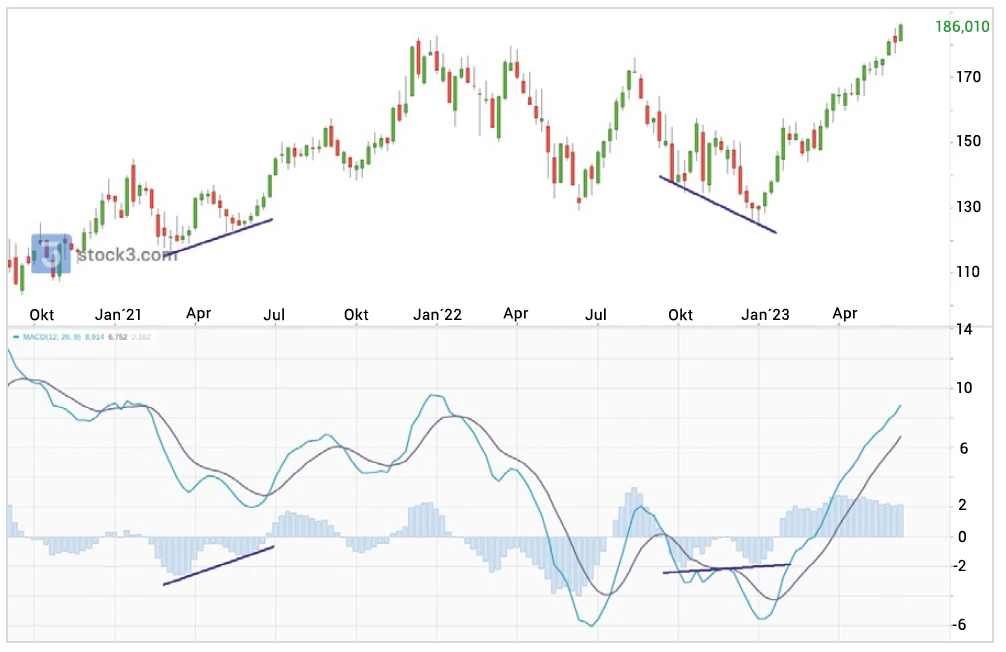Click the MACD signal value 6,752 readout

click(x=117, y=336)
